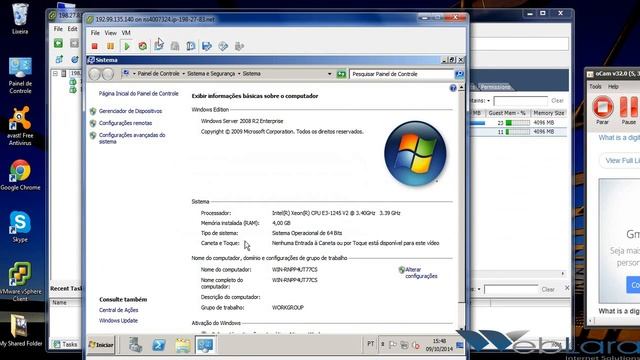This screenshot has height=360, width=640.
Task: Click the green Power On play button
Action: [127, 46]
